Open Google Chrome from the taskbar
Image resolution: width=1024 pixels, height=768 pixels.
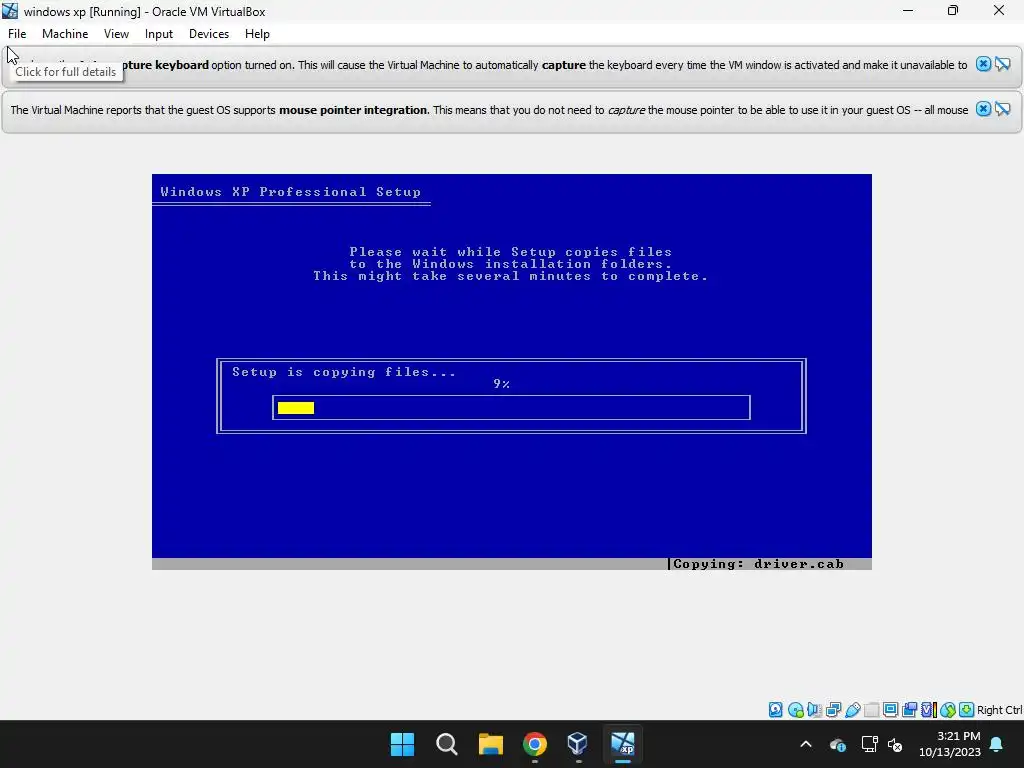point(535,744)
